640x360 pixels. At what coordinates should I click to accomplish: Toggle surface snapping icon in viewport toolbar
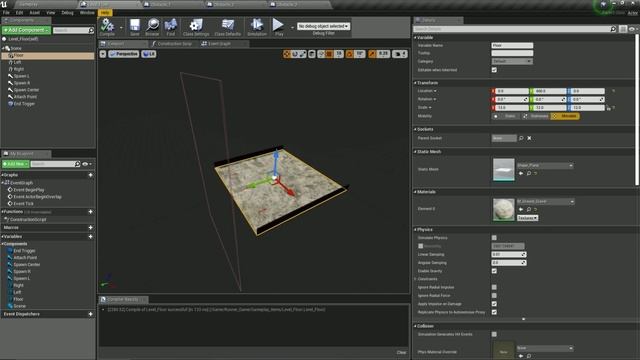coord(321,54)
